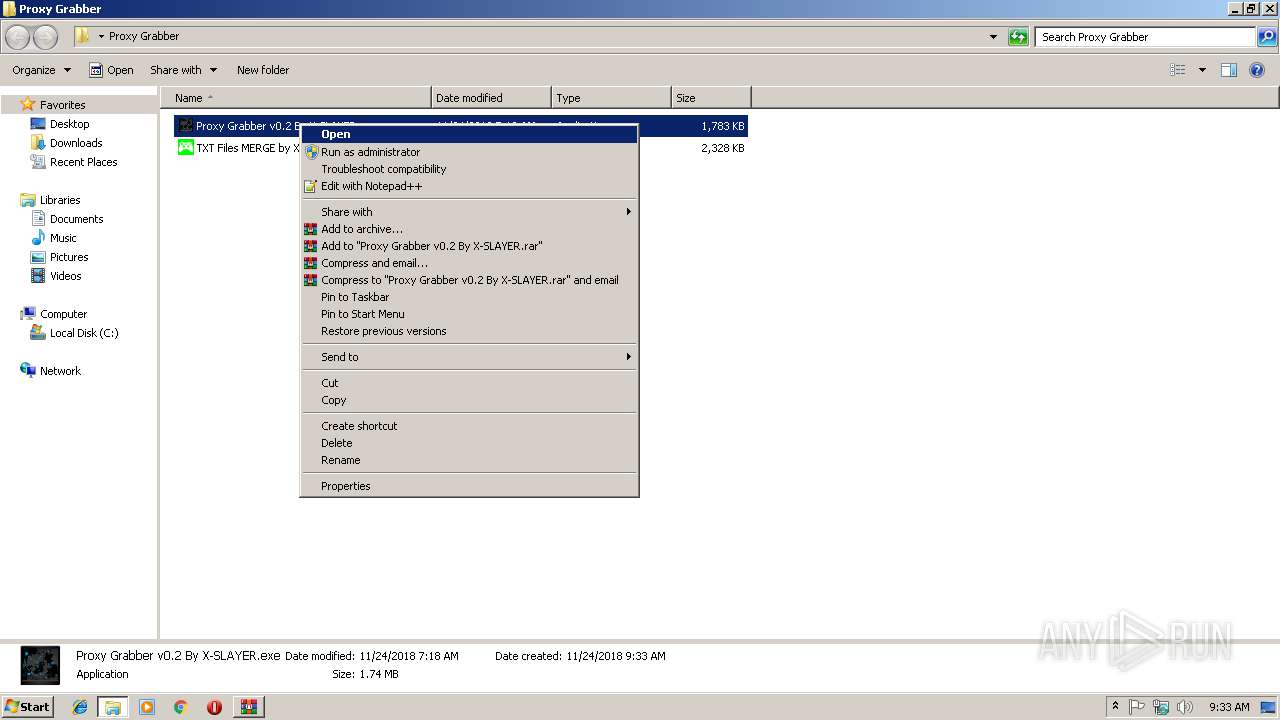1280x720 pixels.
Task: Choose Pin to Taskbar
Action: (x=469, y=297)
